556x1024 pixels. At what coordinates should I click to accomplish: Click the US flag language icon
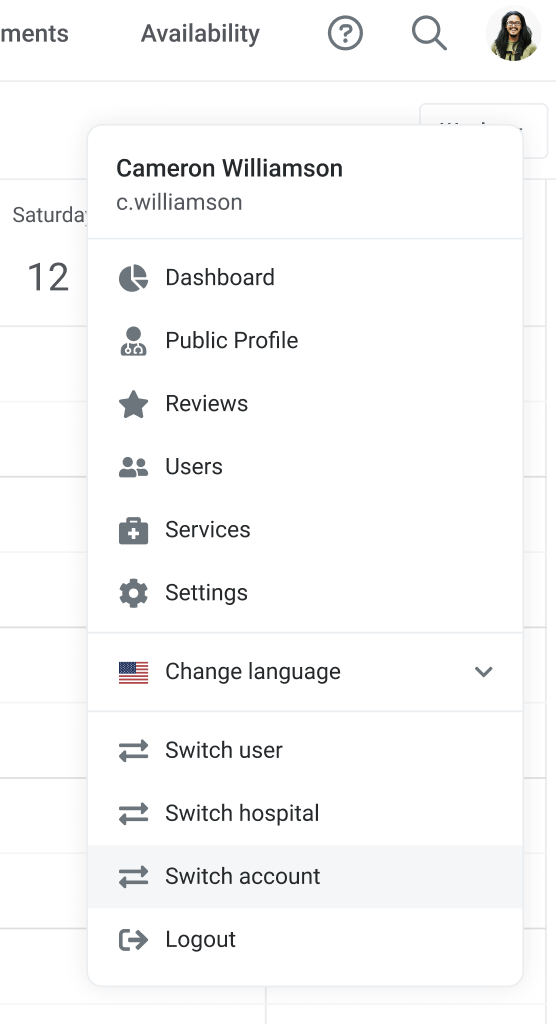tap(133, 672)
